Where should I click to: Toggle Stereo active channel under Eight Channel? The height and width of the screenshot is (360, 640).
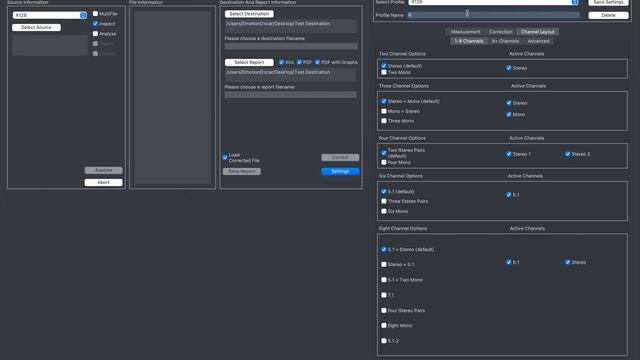coord(567,262)
